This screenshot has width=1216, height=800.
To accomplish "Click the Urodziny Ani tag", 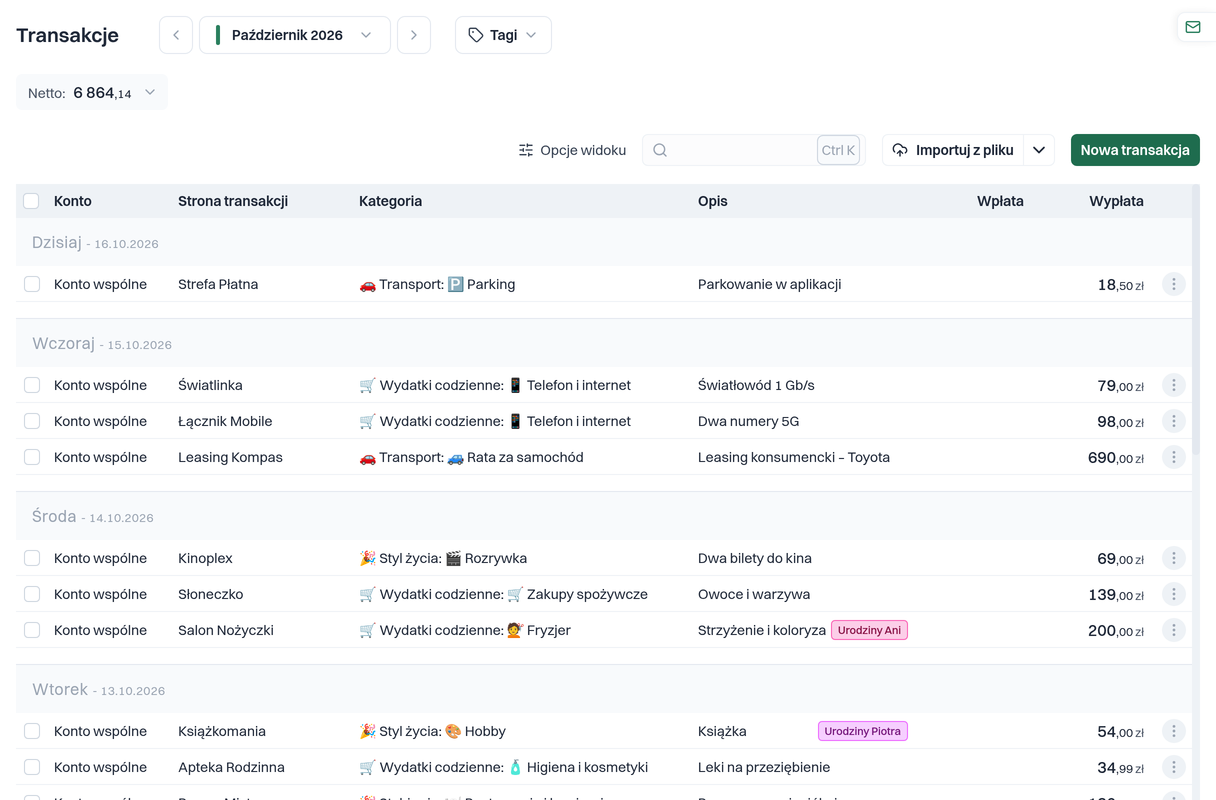I will 869,630.
